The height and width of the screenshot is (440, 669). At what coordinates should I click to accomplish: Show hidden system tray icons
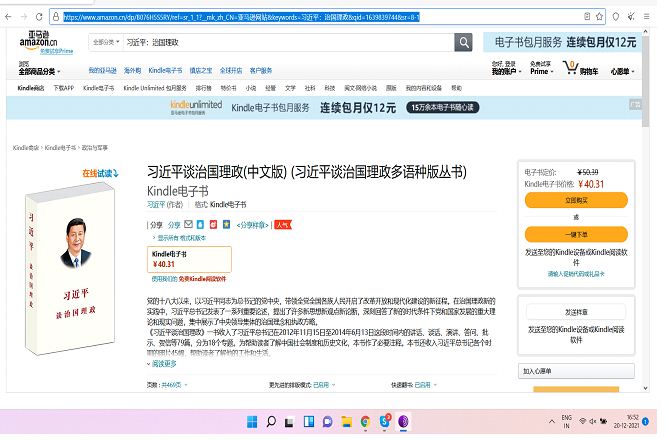[552, 422]
